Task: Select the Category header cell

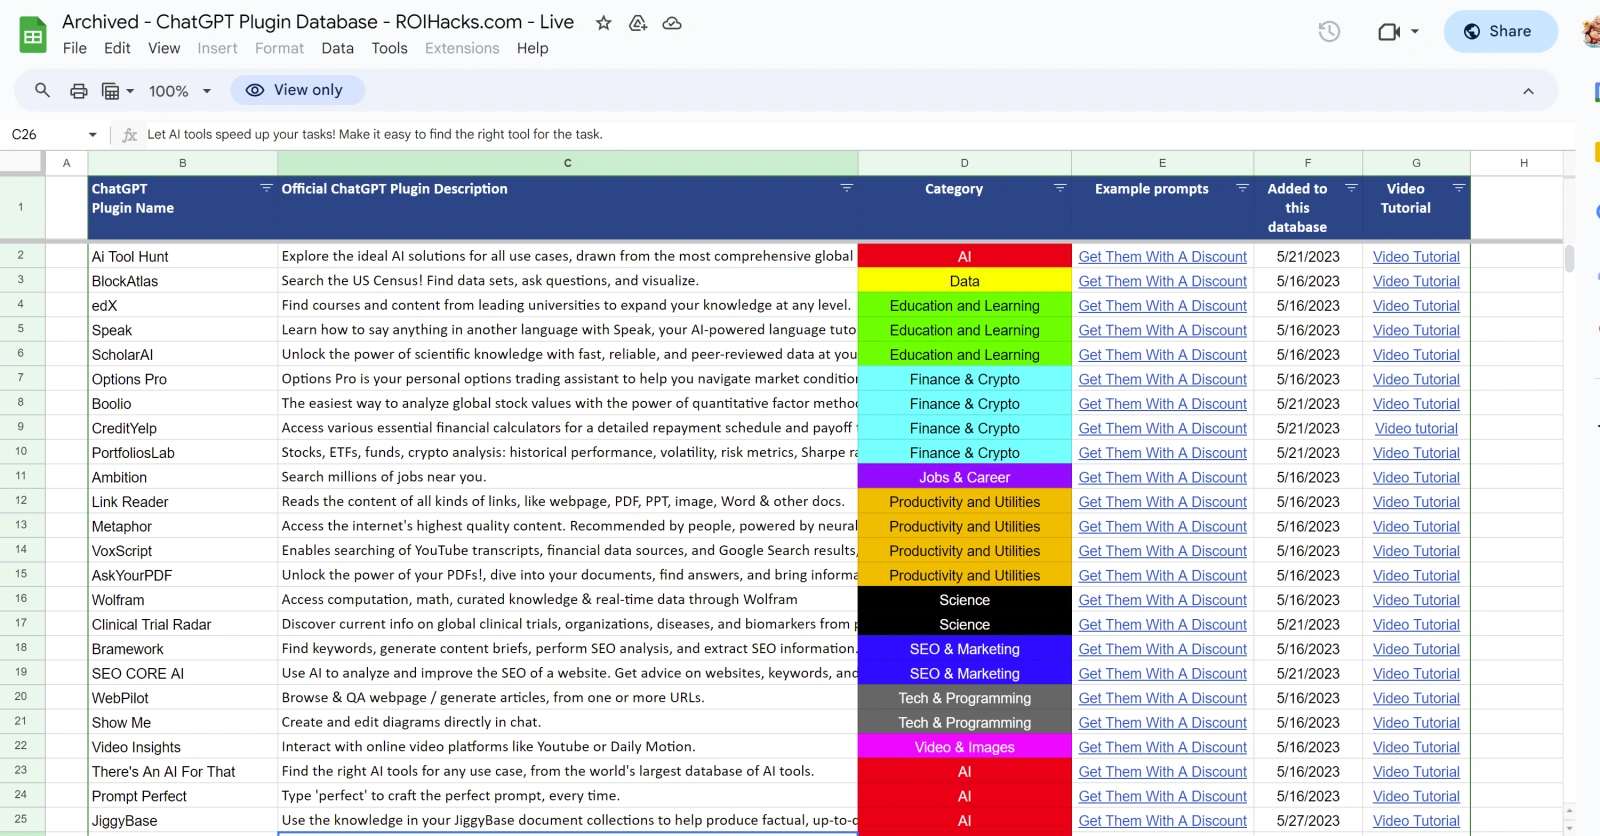Action: 964,207
